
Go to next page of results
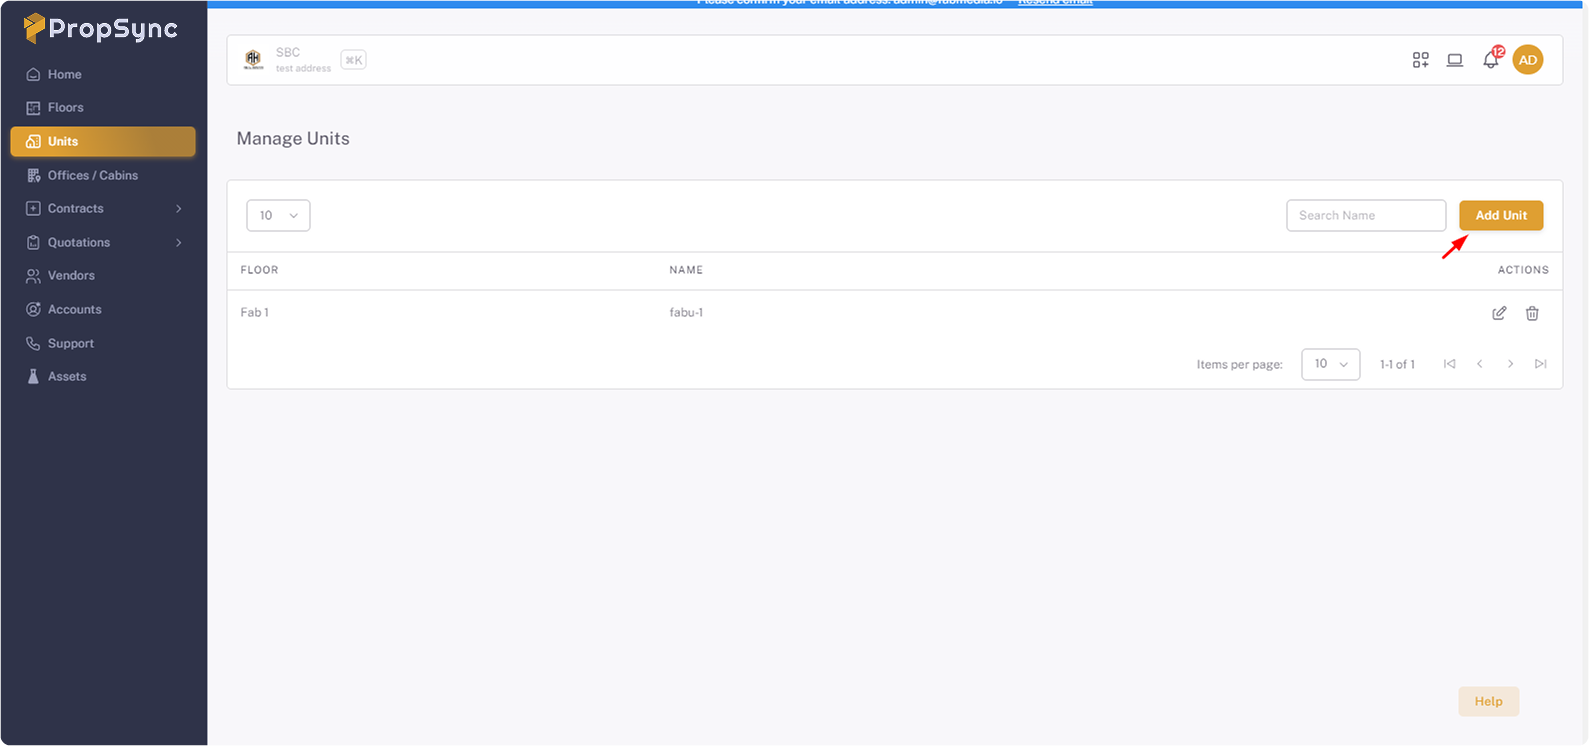click(1510, 364)
